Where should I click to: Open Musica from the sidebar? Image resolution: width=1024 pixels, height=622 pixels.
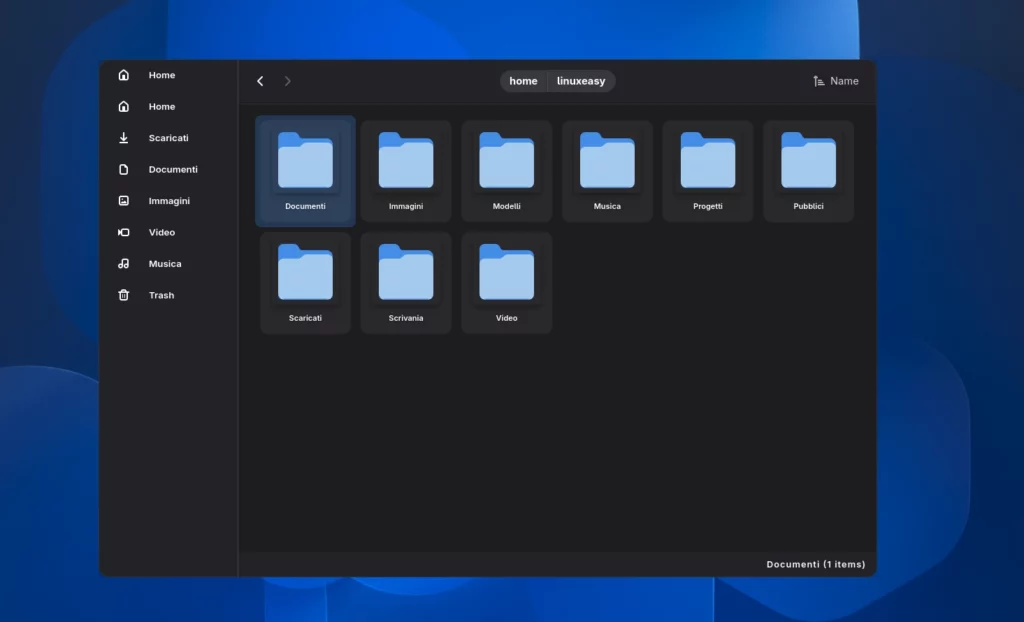(164, 264)
